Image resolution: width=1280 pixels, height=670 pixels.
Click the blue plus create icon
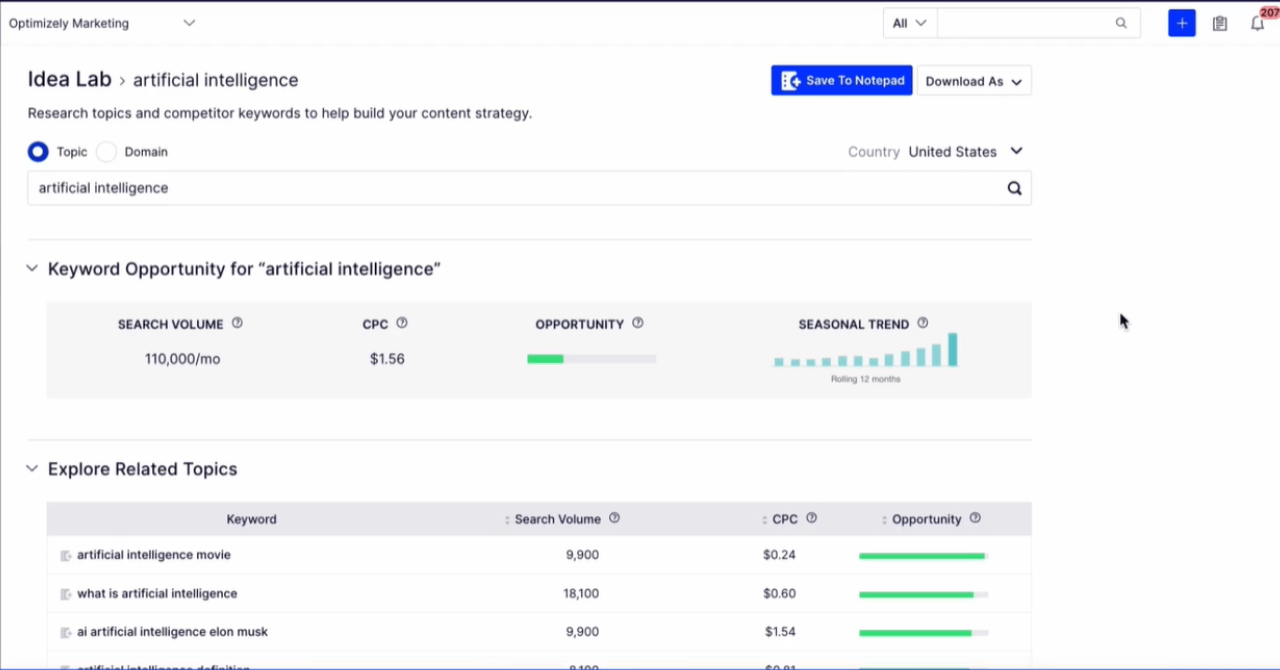click(x=1182, y=23)
